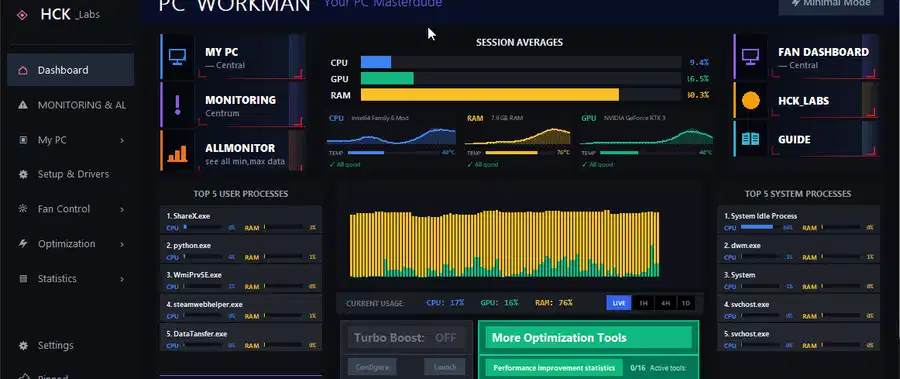The width and height of the screenshot is (900, 379).
Task: Click the Launch button under Turbo Boost
Action: pyautogui.click(x=445, y=367)
